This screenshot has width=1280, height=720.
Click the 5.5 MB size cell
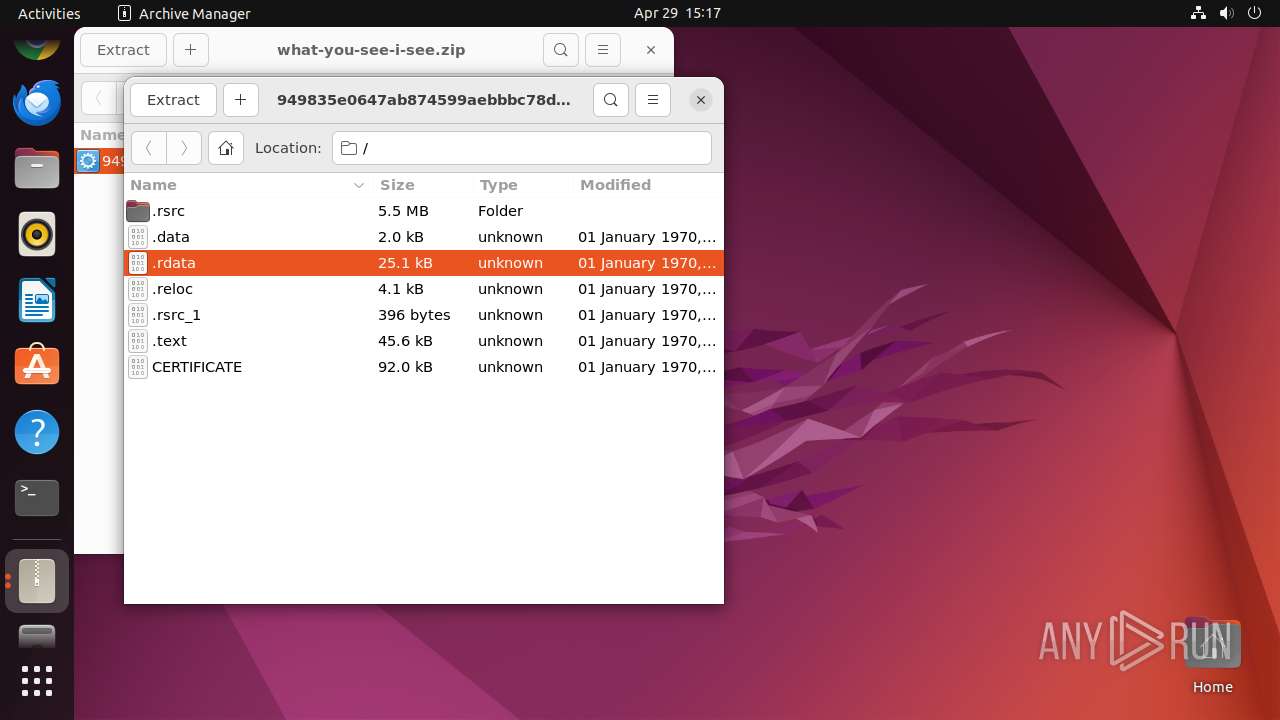click(403, 211)
